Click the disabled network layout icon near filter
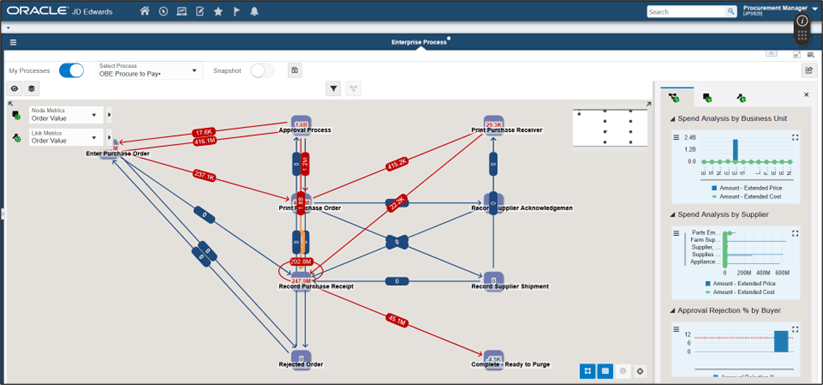The image size is (823, 385). (354, 89)
